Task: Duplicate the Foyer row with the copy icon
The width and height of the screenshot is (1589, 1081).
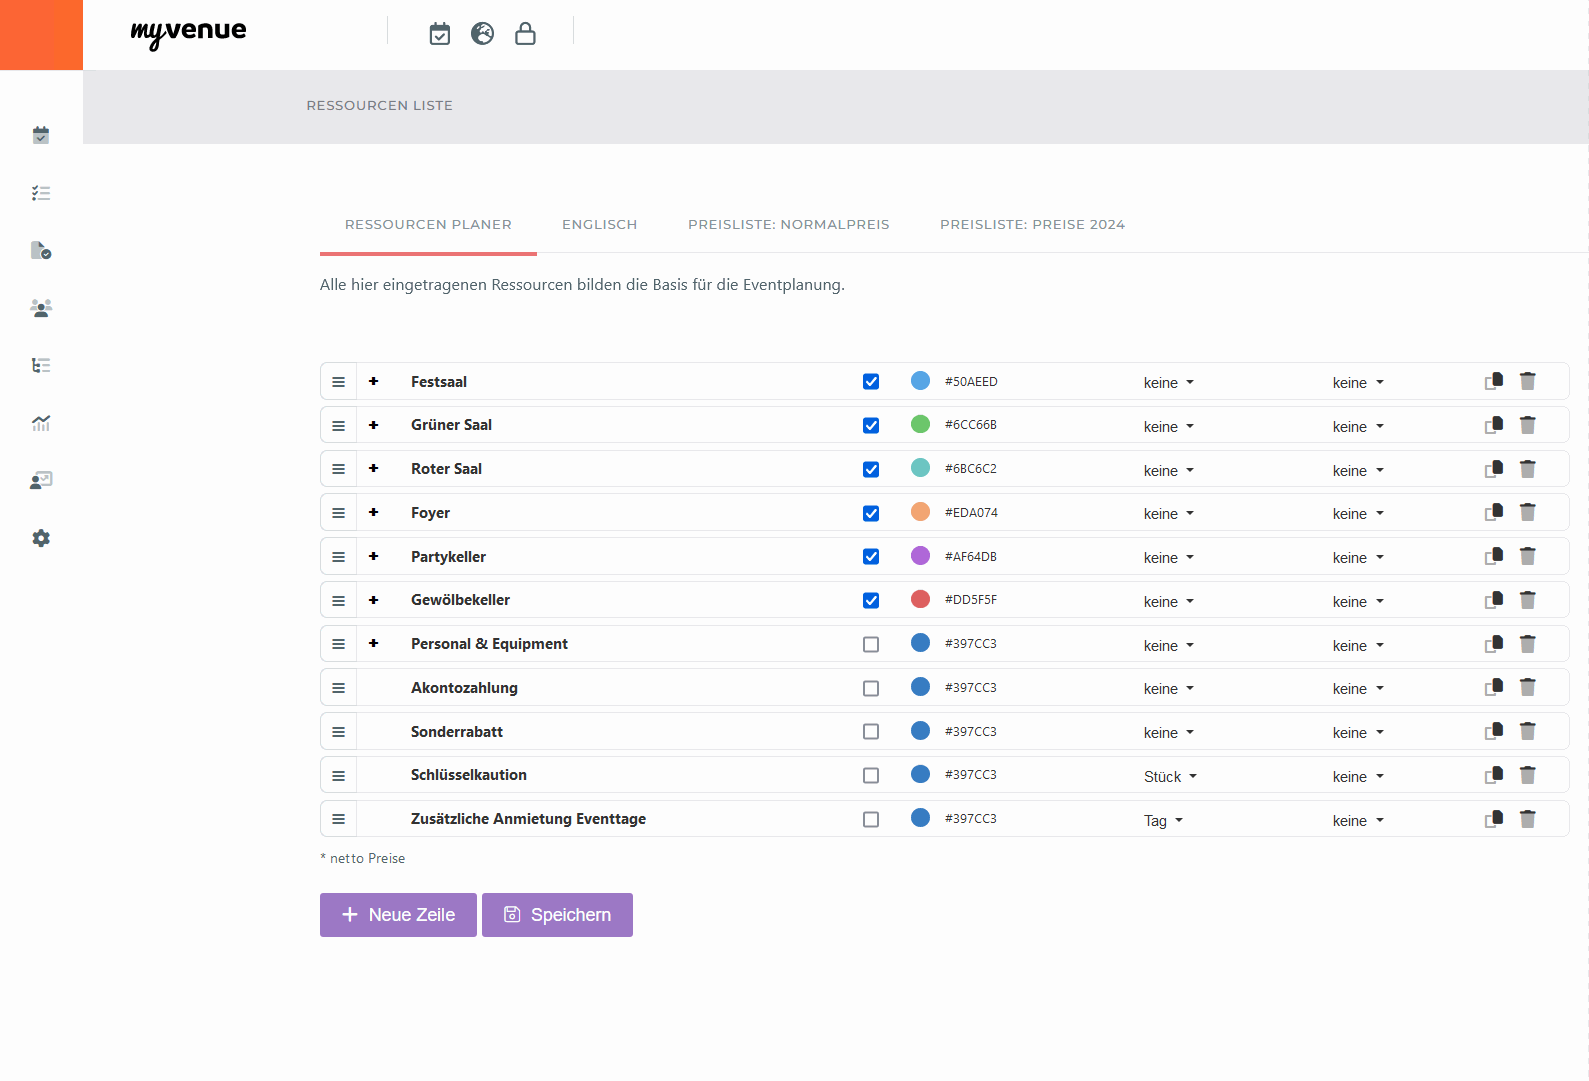Action: point(1494,512)
